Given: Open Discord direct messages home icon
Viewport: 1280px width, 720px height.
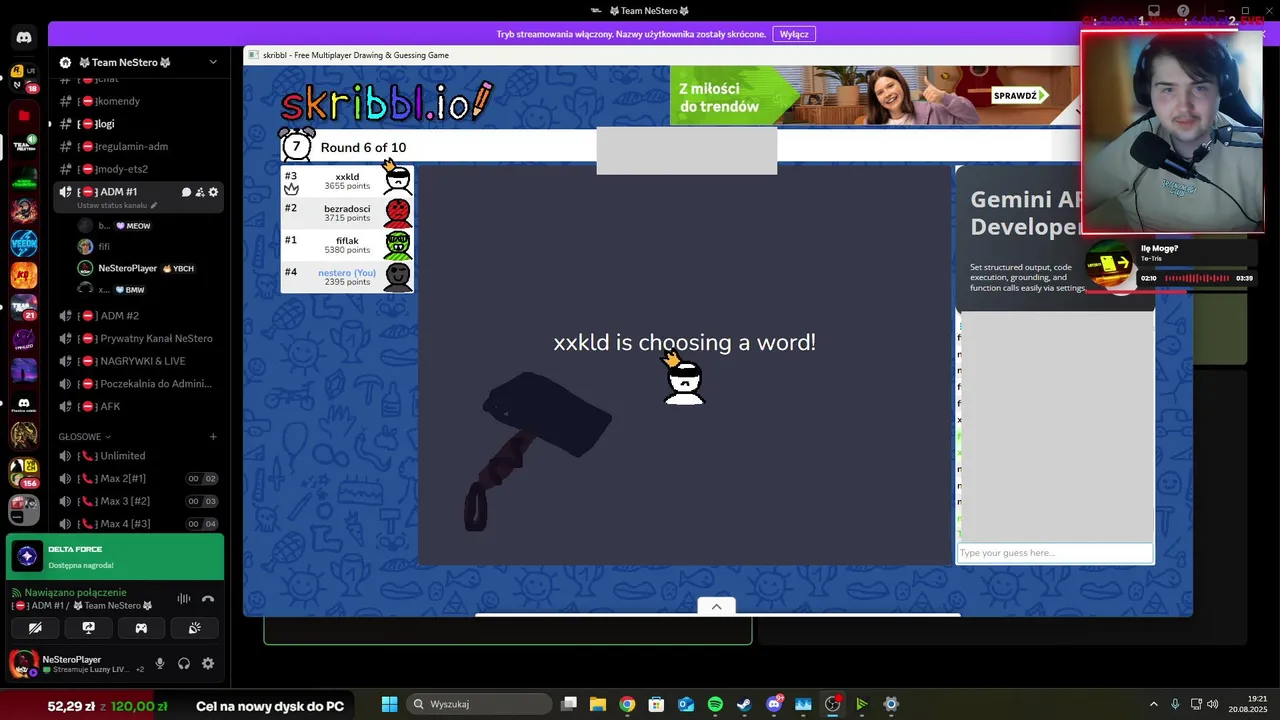Looking at the screenshot, I should [24, 38].
